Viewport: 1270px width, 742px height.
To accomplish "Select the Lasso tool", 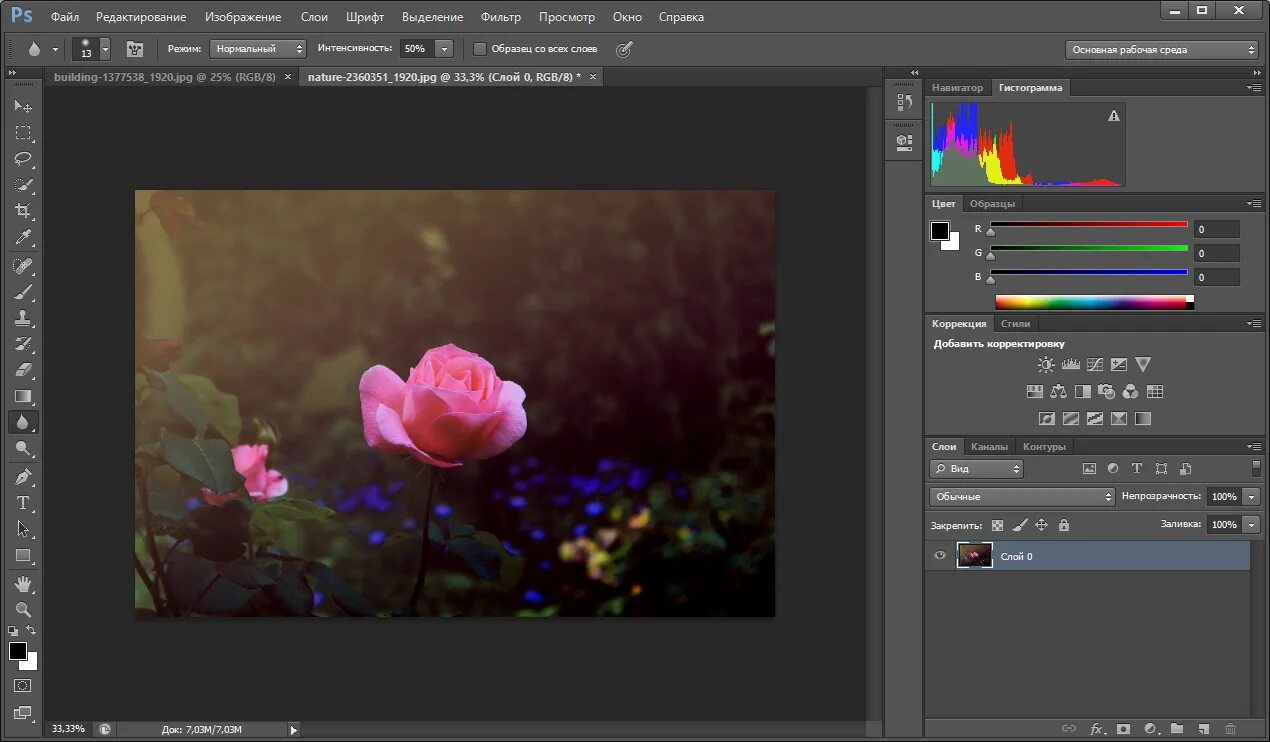I will click(x=23, y=158).
